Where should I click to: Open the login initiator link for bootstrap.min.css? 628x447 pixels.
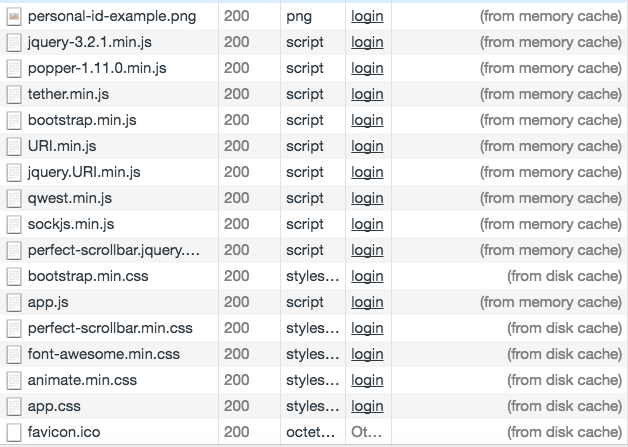click(x=367, y=277)
